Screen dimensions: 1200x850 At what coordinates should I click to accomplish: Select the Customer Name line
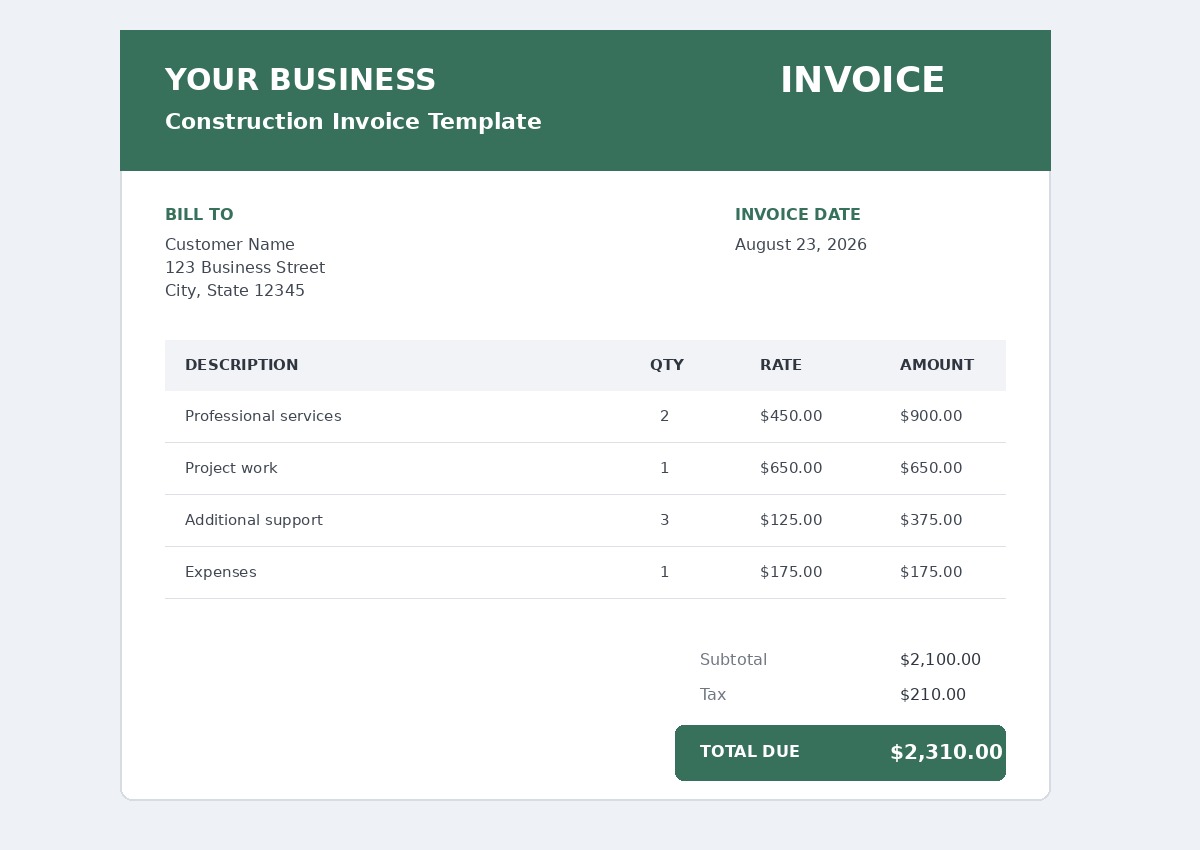tap(230, 245)
